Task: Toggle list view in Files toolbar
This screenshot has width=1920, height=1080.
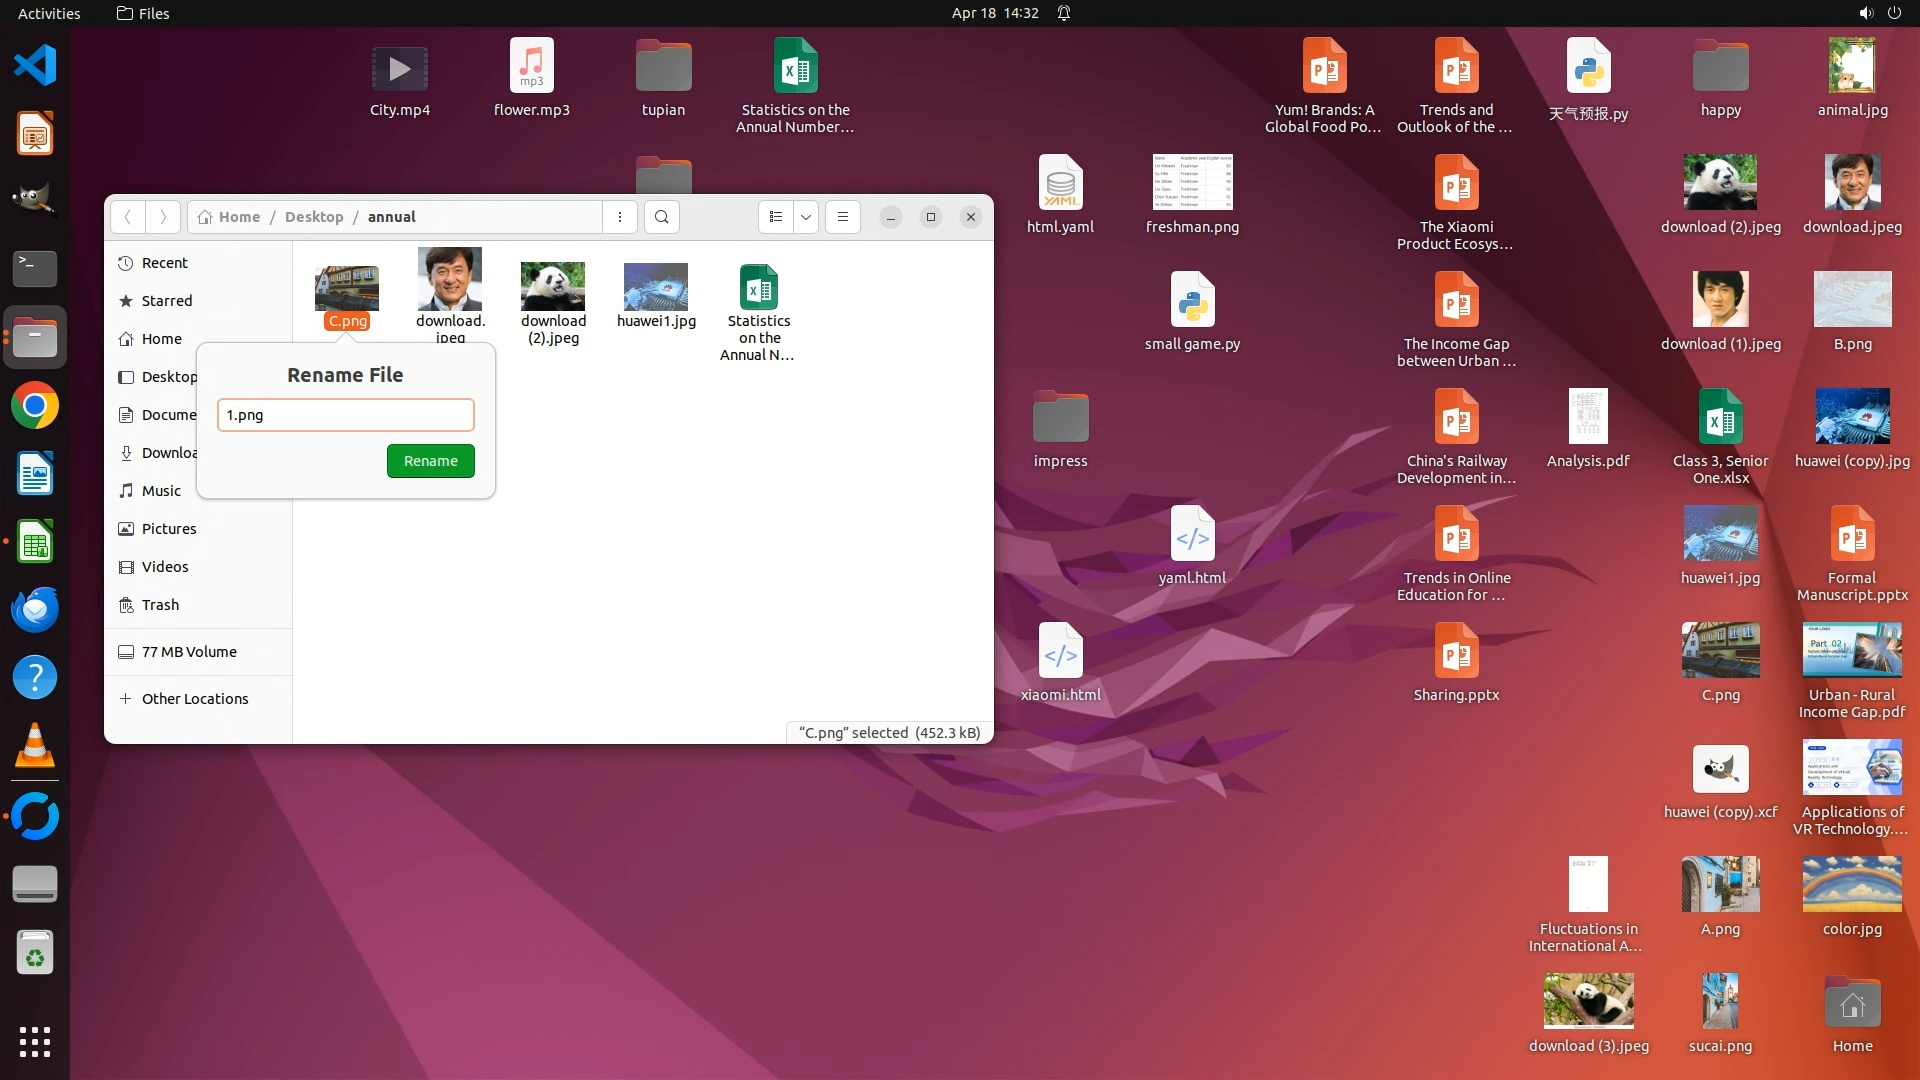Action: pos(776,217)
